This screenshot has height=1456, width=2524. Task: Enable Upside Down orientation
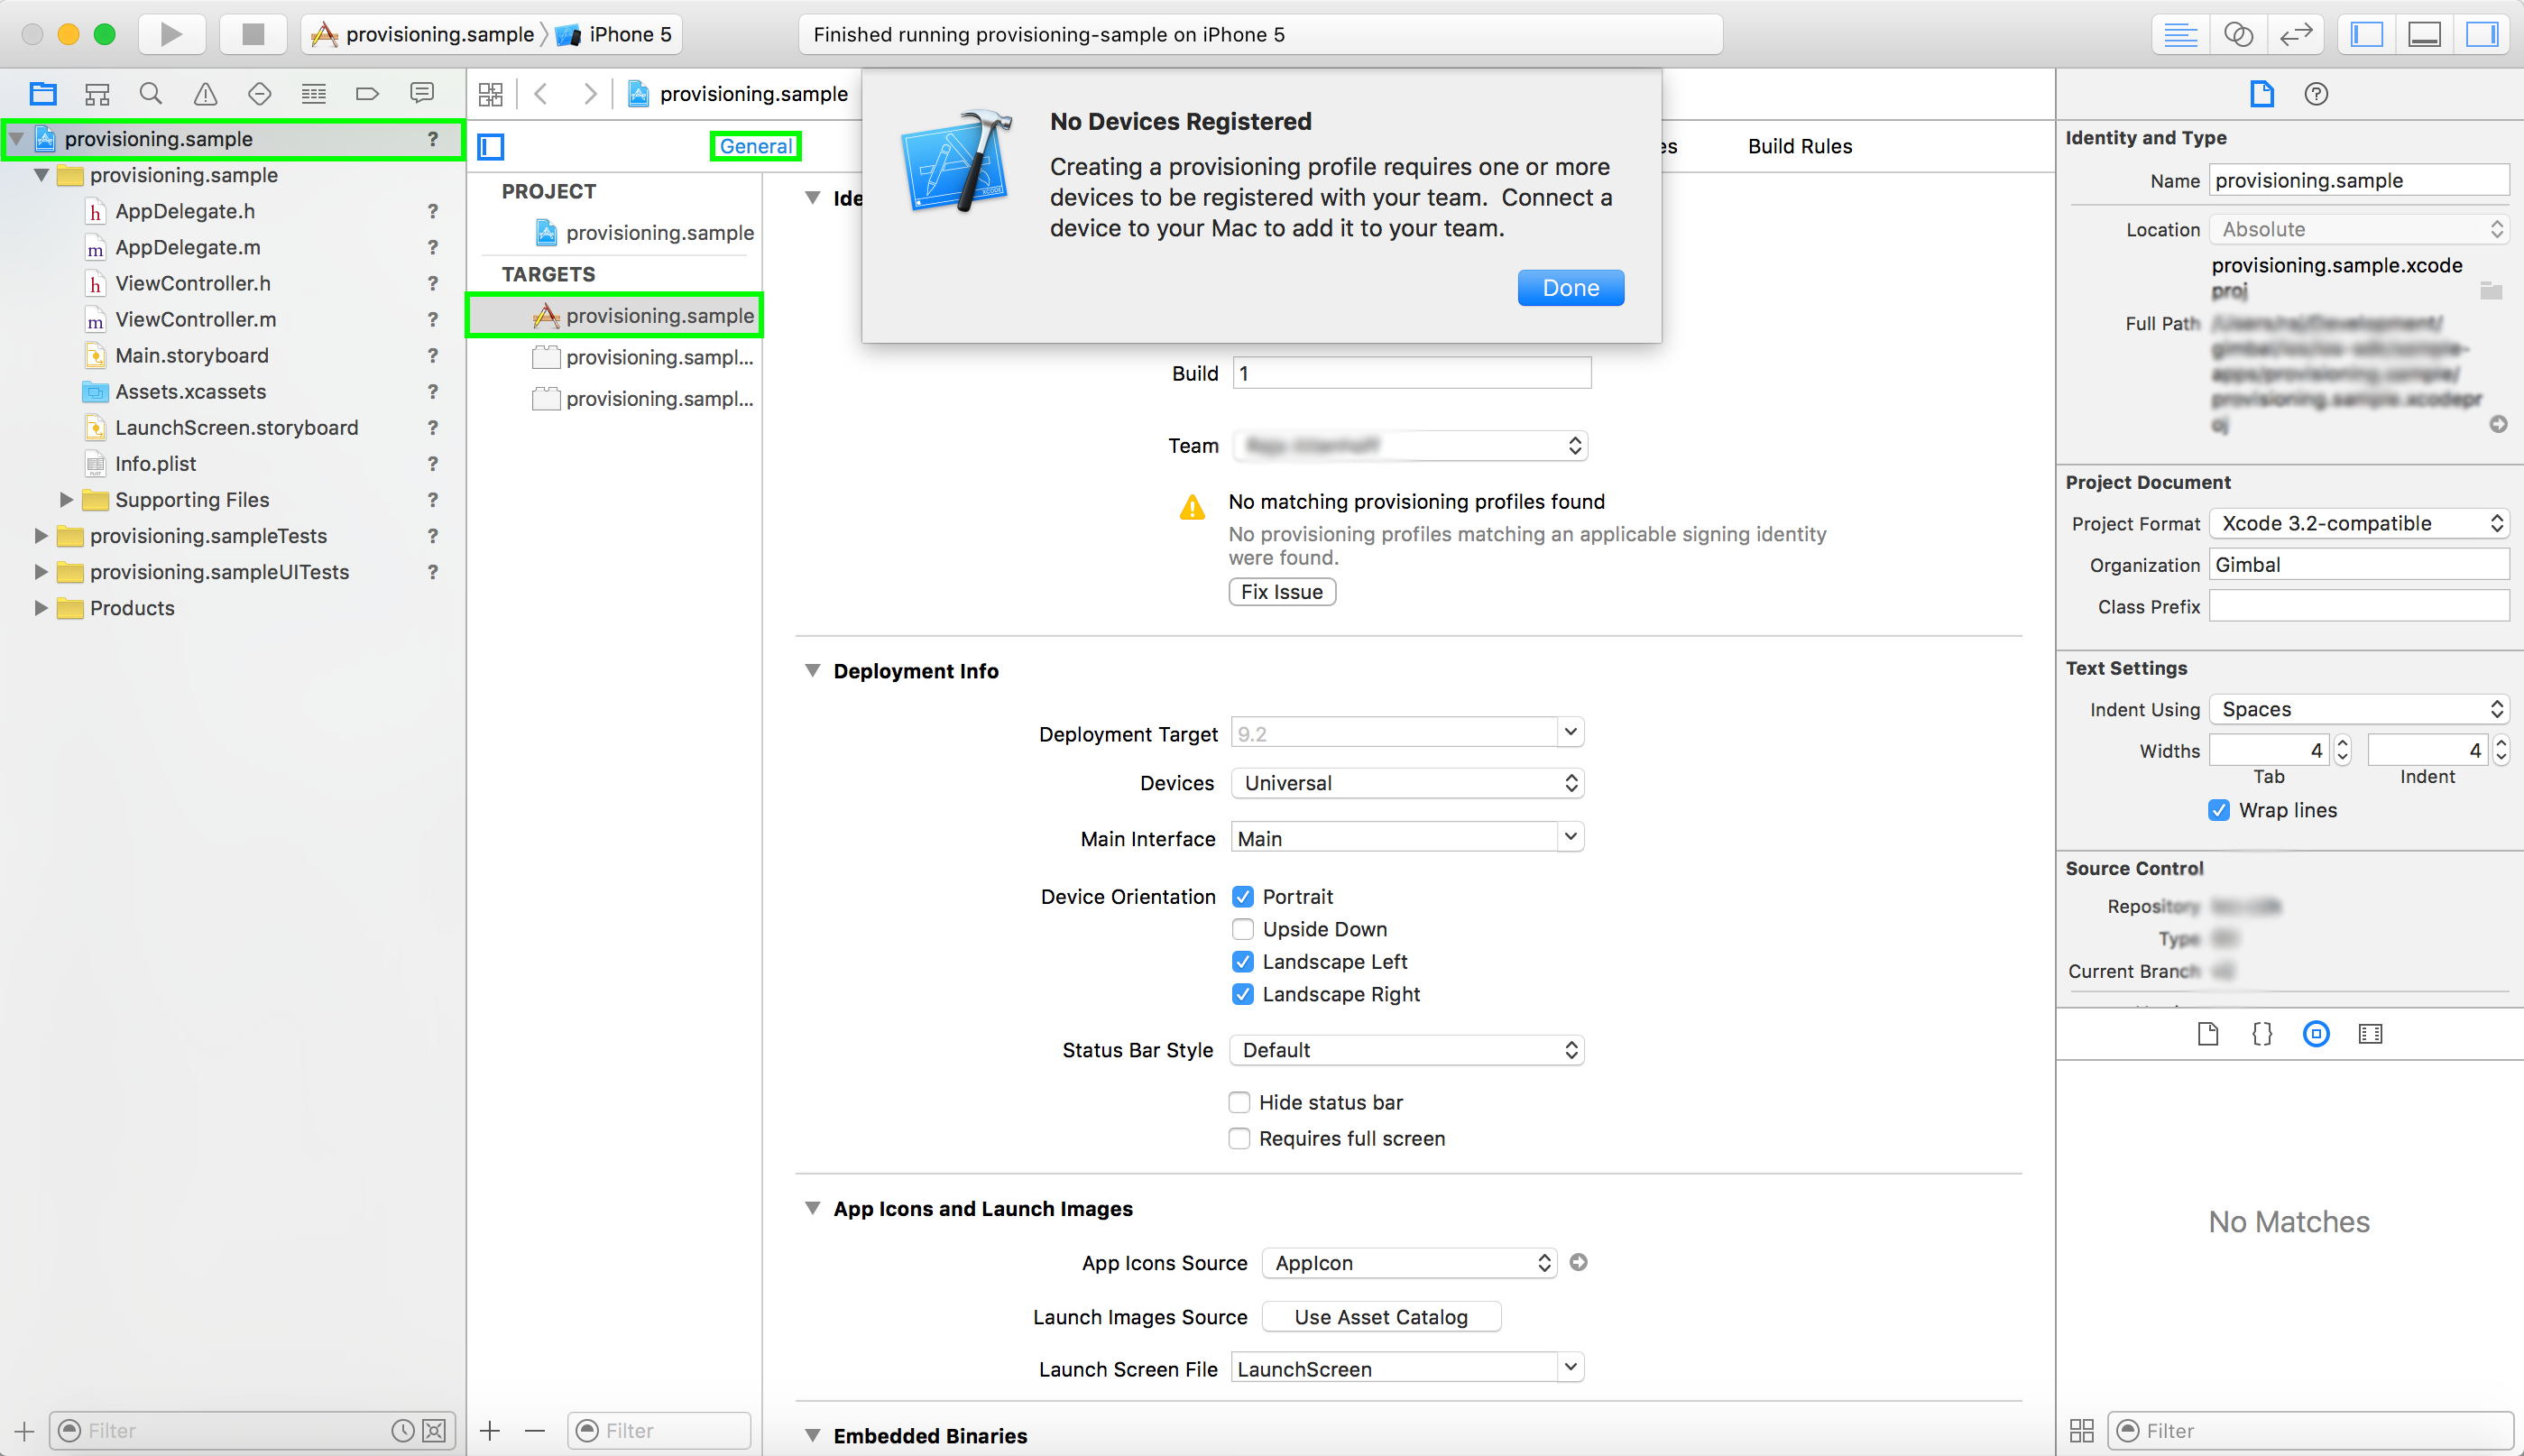click(1242, 930)
